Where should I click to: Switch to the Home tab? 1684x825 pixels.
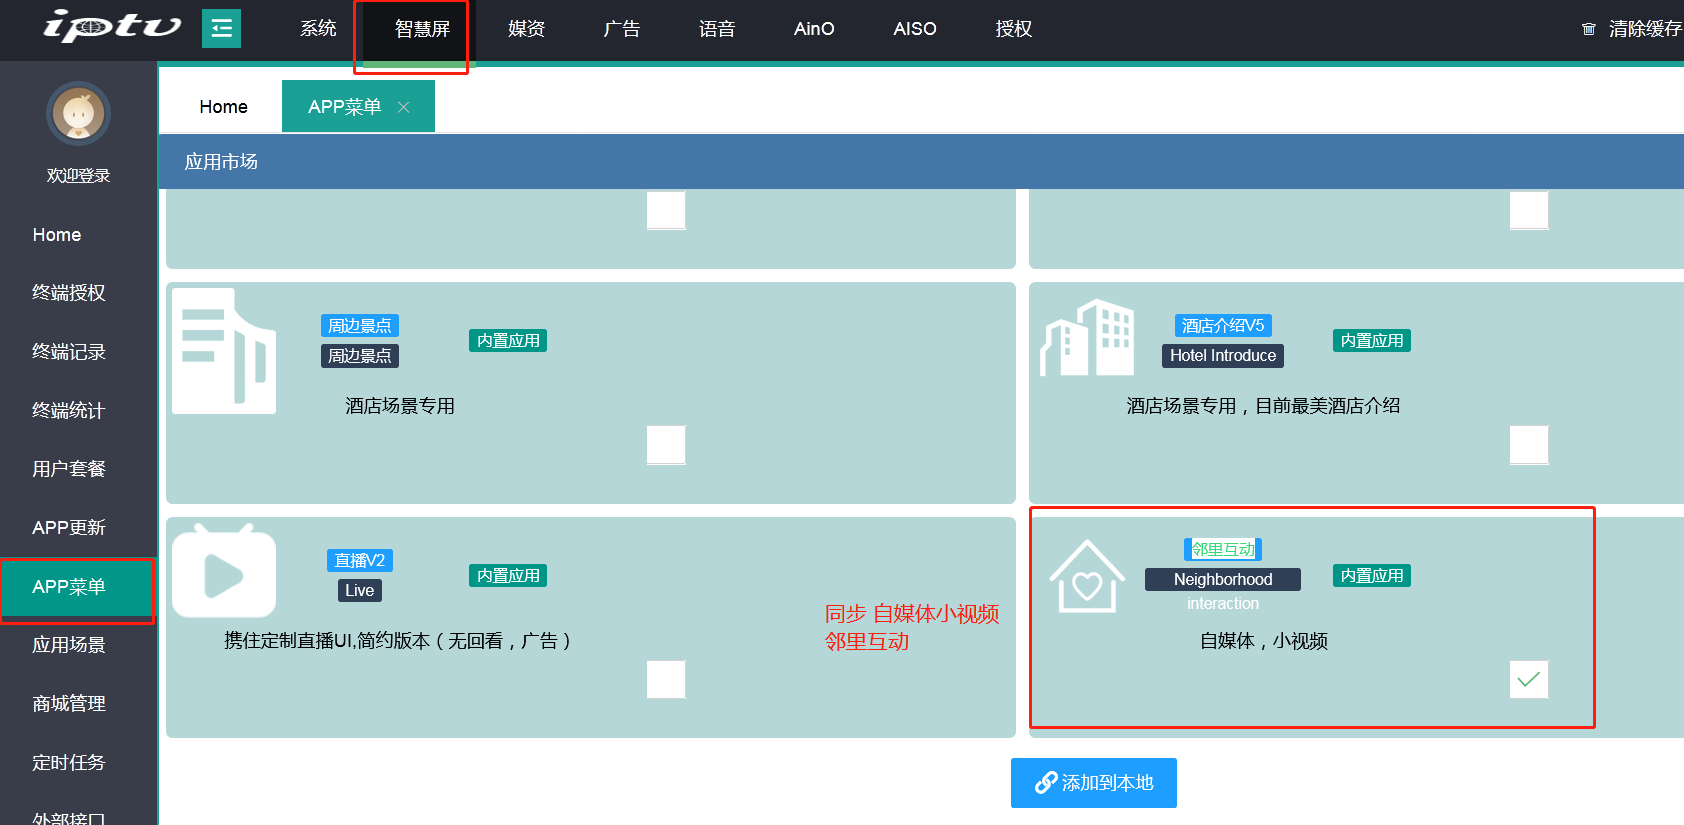(223, 107)
